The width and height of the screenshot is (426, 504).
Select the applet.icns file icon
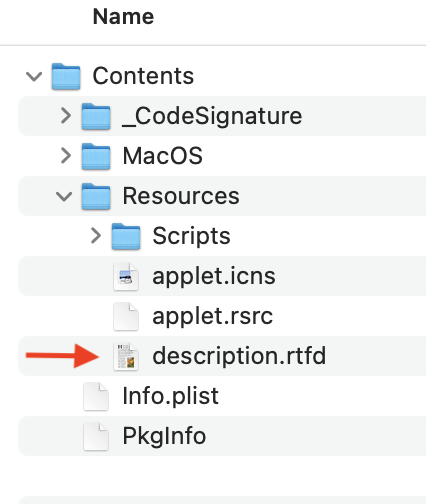click(x=126, y=276)
